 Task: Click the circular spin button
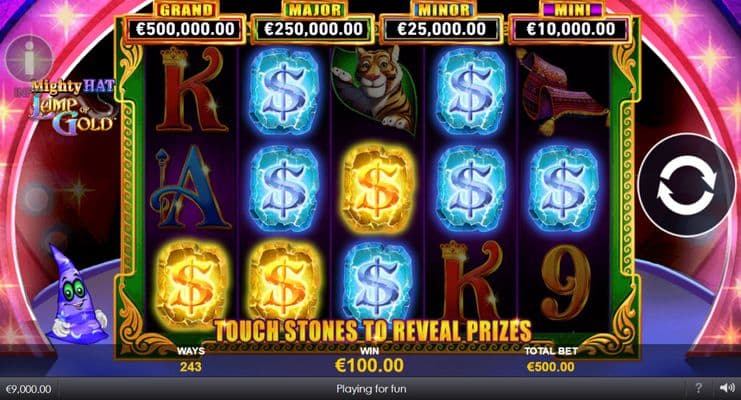[x=687, y=185]
